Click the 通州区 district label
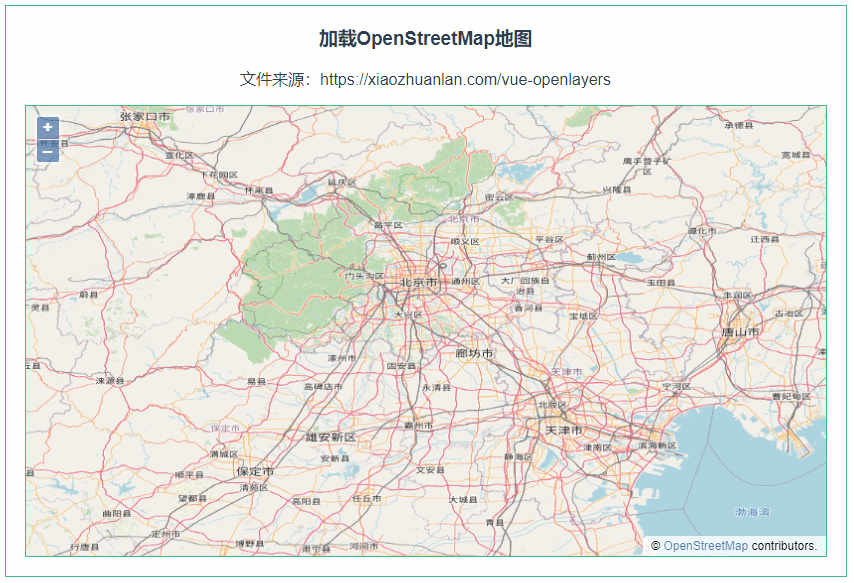854x583 pixels. (465, 281)
